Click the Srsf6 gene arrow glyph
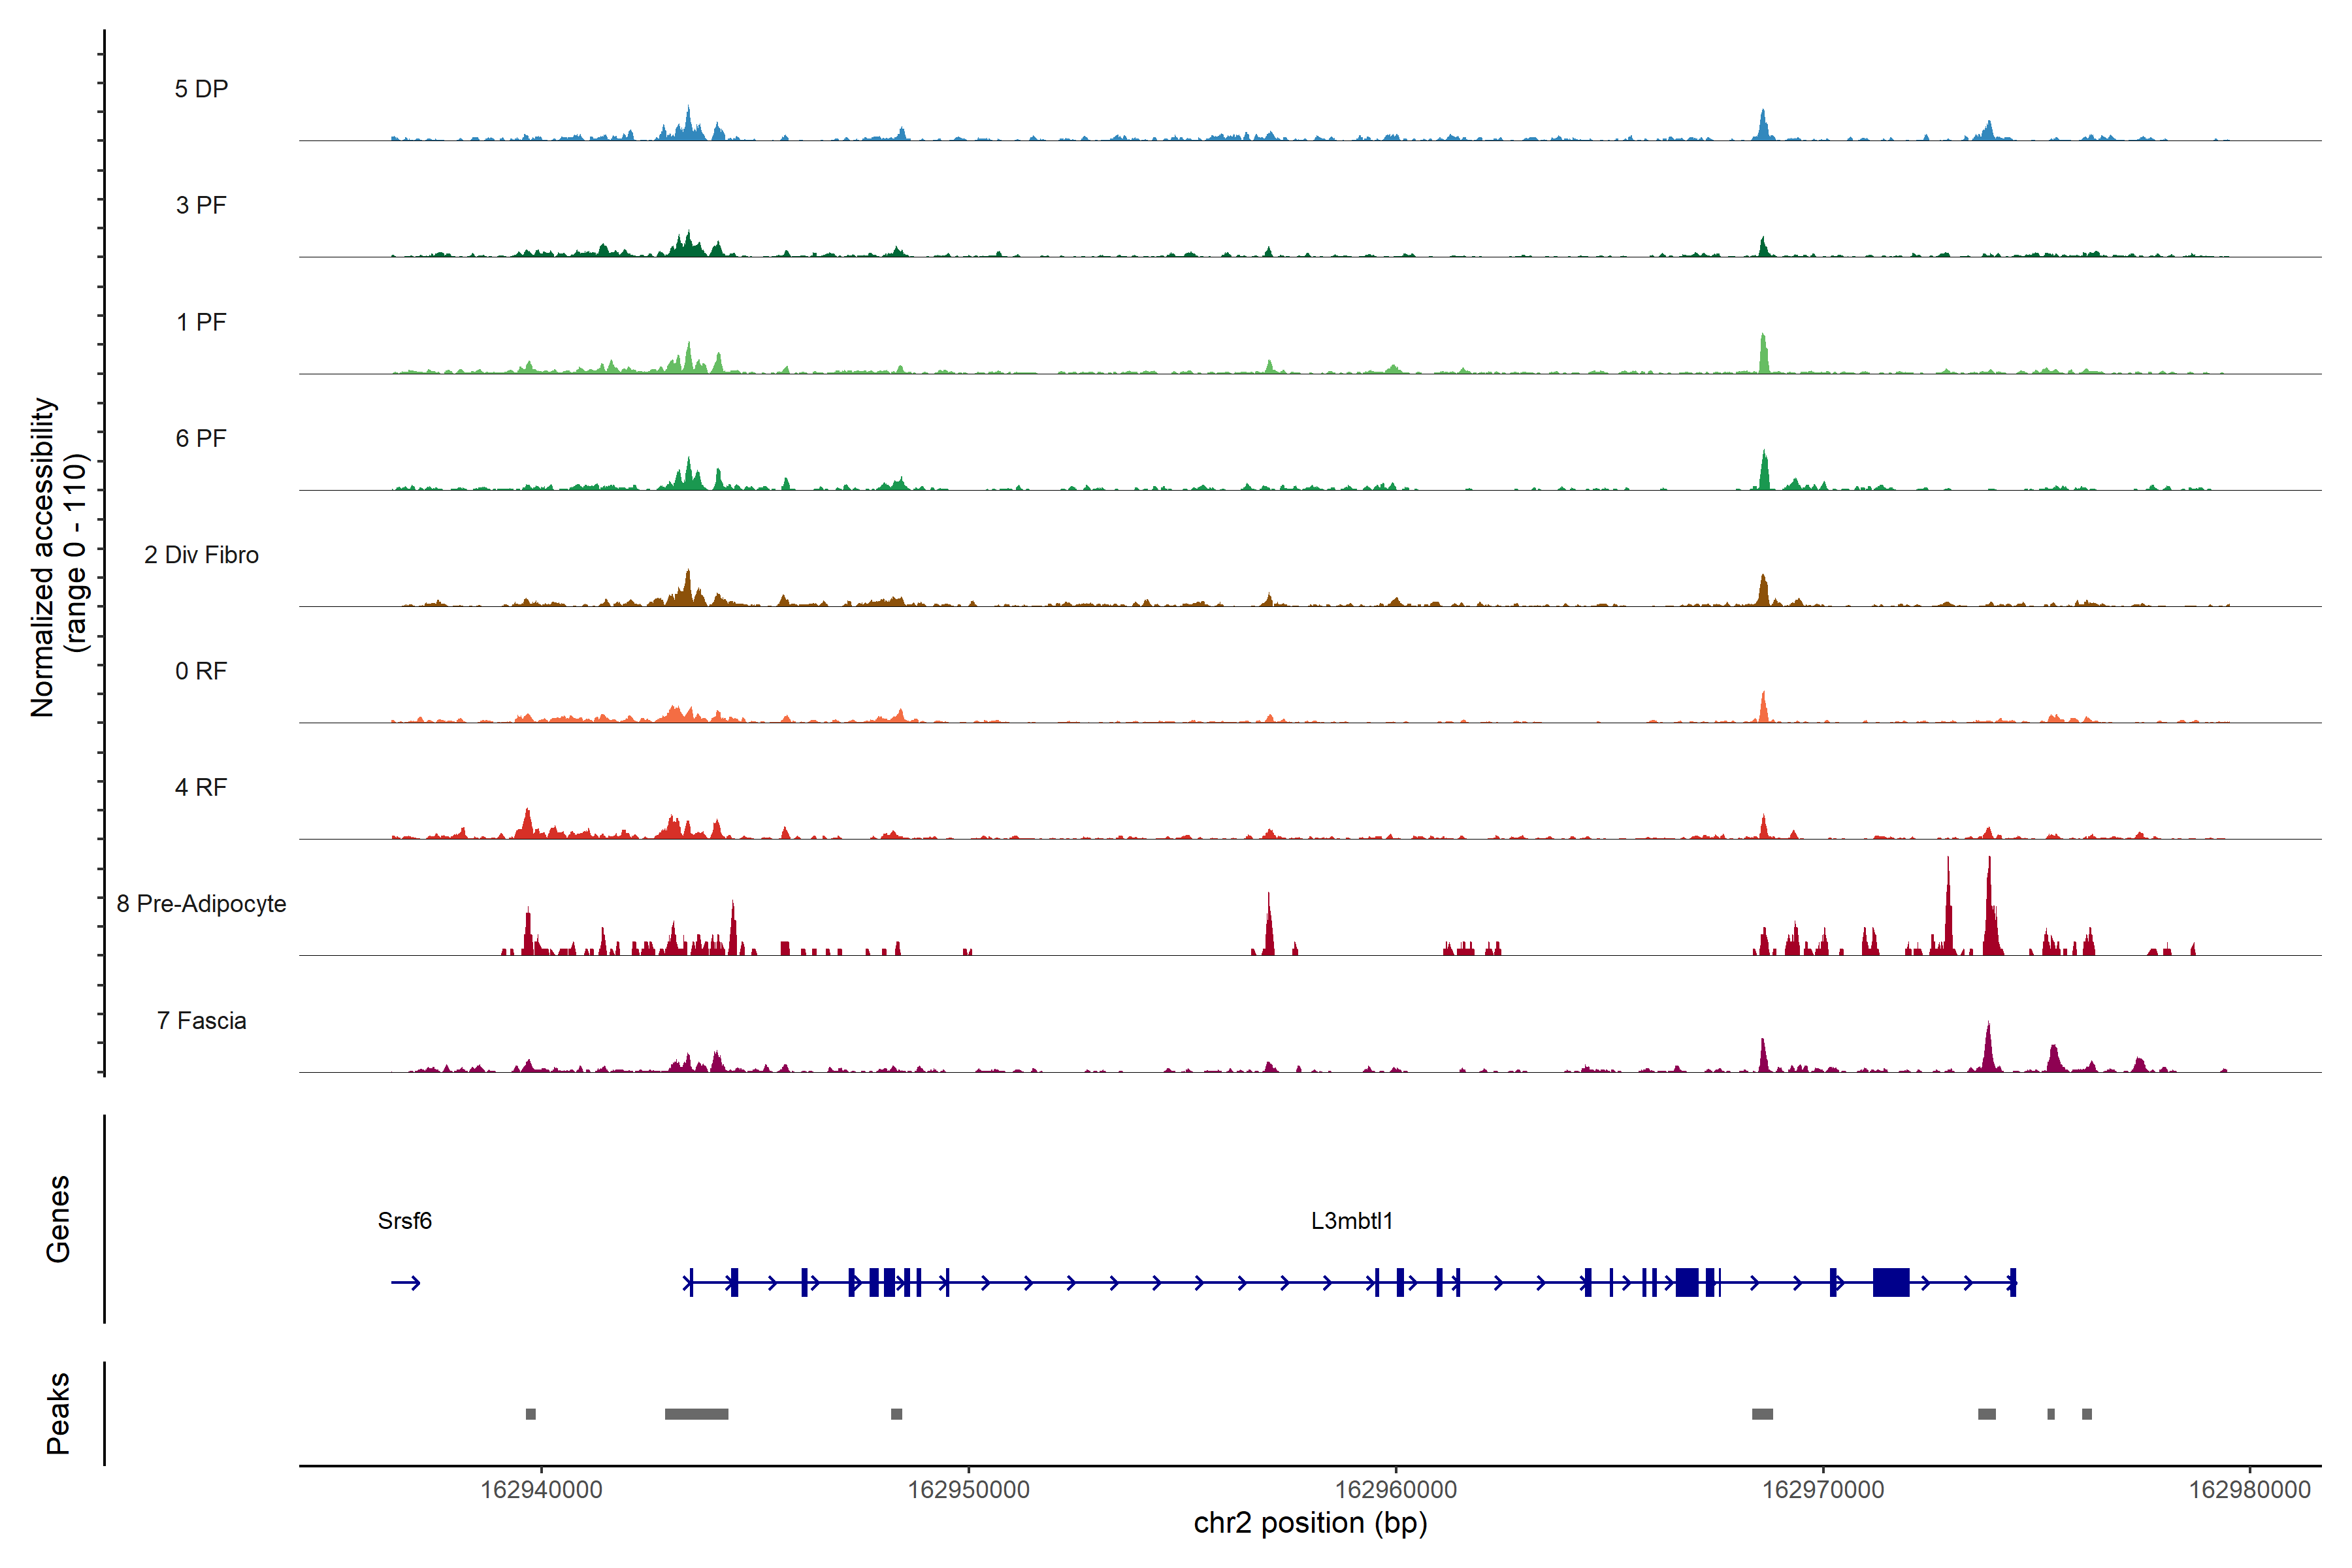 coord(405,1283)
